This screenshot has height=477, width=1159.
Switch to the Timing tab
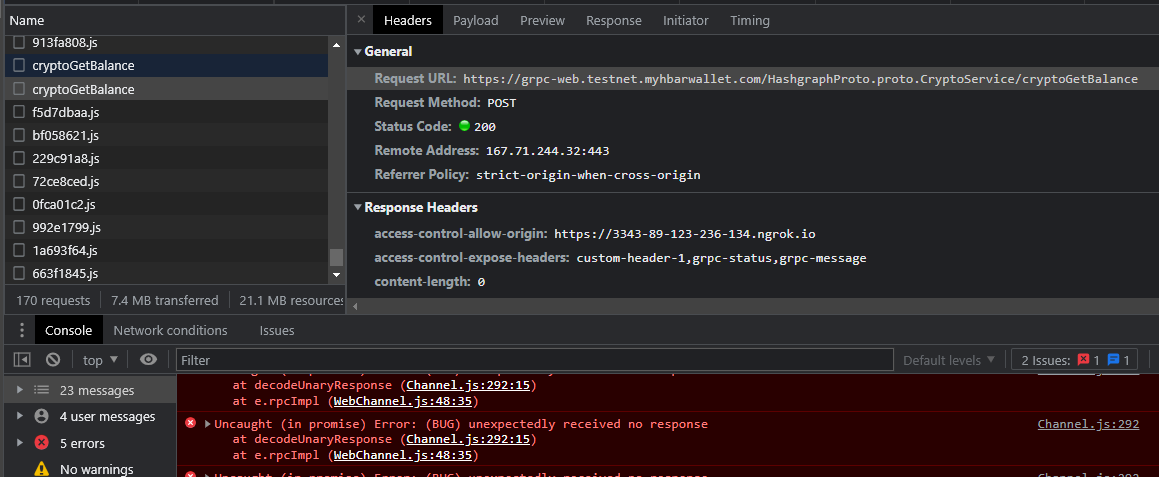[x=750, y=21]
